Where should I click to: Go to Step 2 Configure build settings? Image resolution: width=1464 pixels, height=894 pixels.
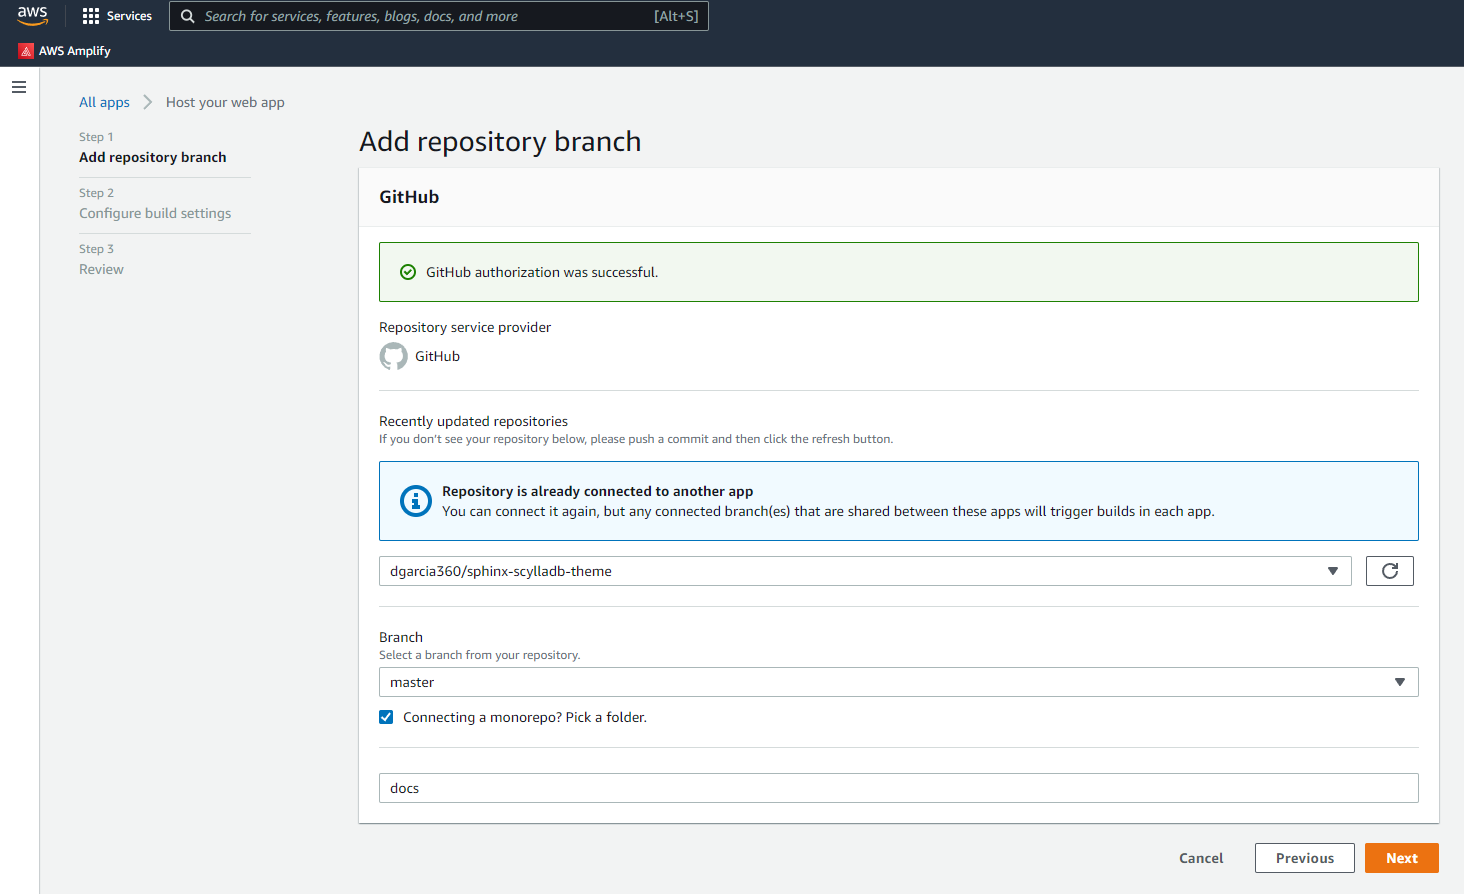155,213
